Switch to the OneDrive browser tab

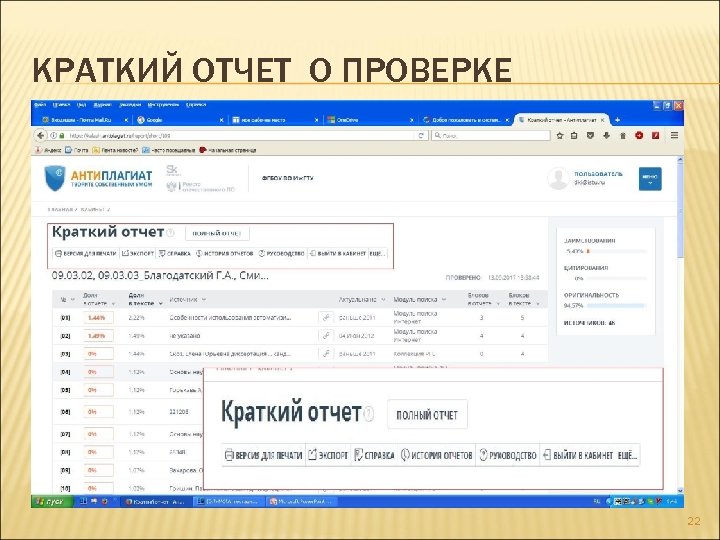pyautogui.click(x=368, y=120)
